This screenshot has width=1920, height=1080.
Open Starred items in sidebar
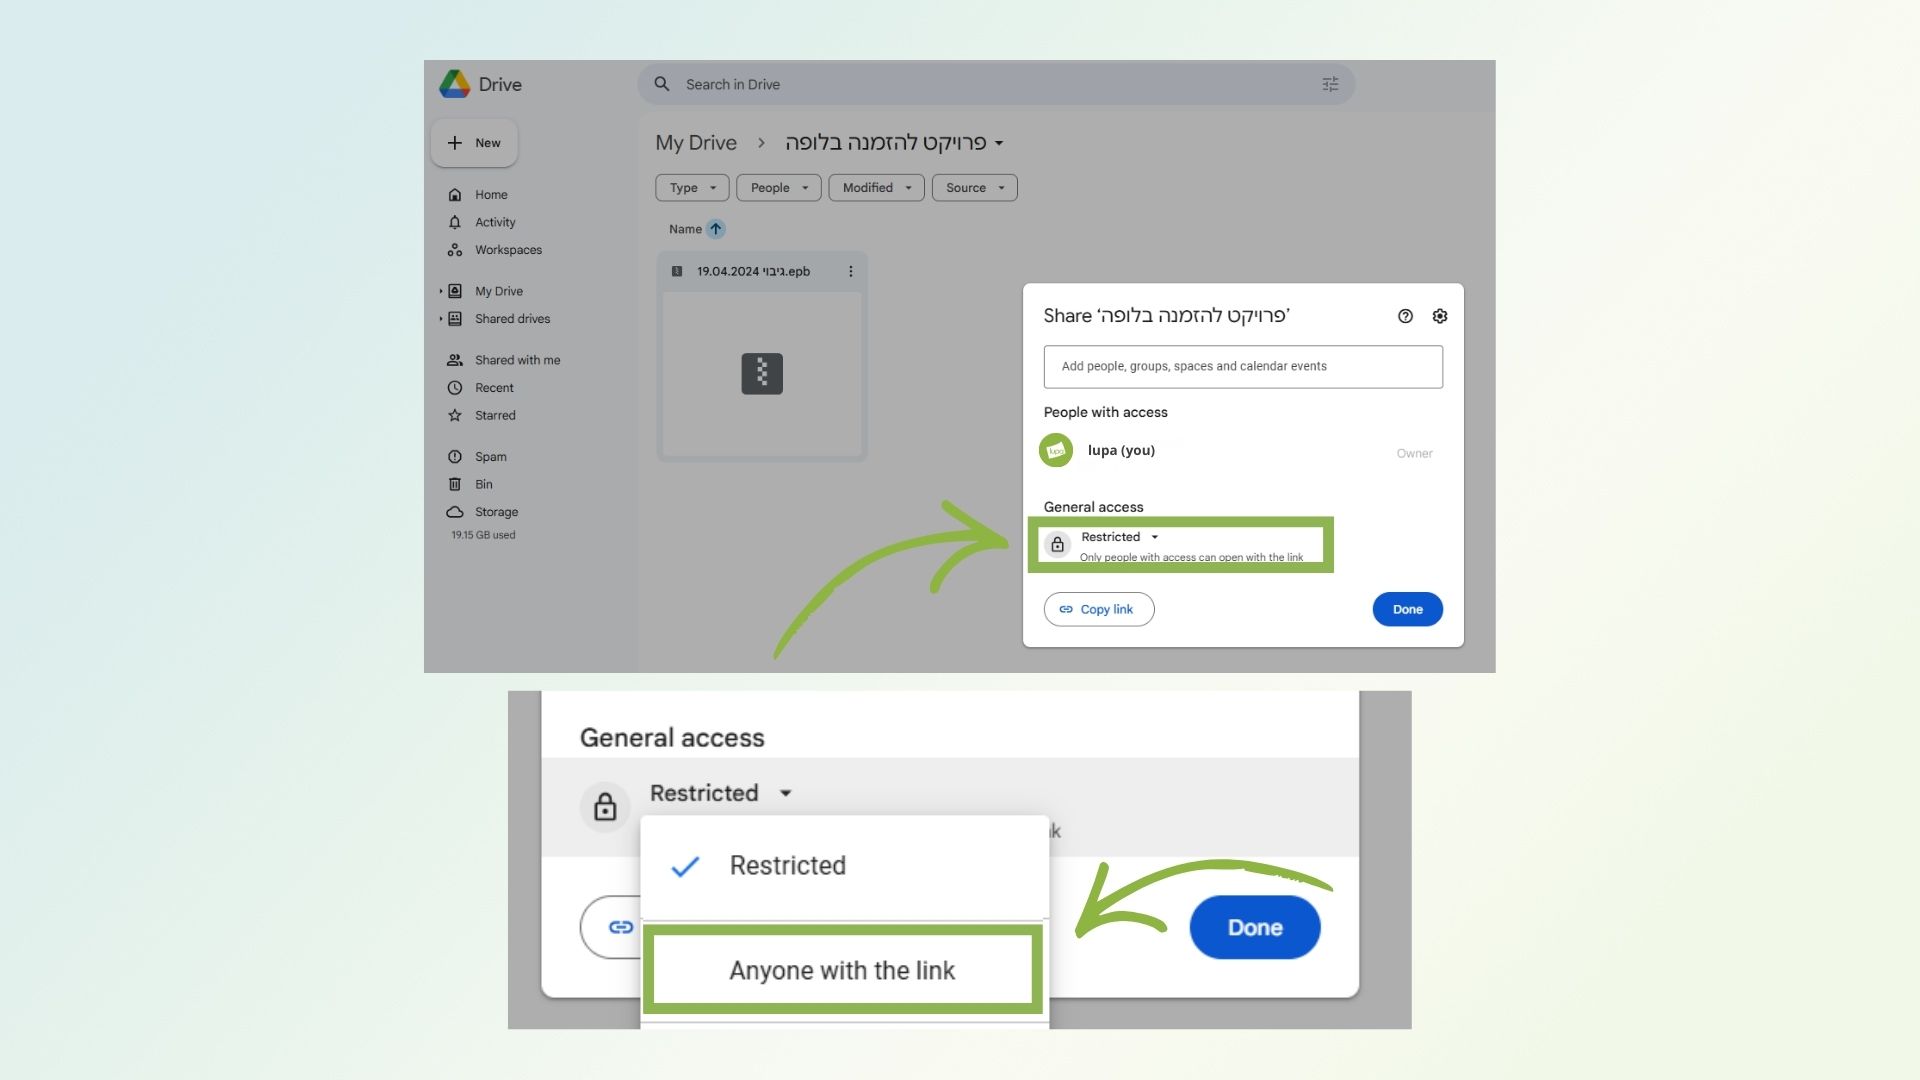pos(495,416)
